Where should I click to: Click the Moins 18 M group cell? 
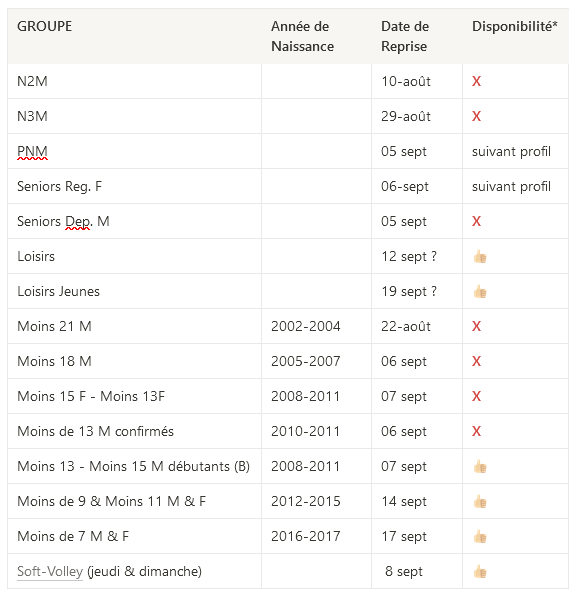click(54, 361)
